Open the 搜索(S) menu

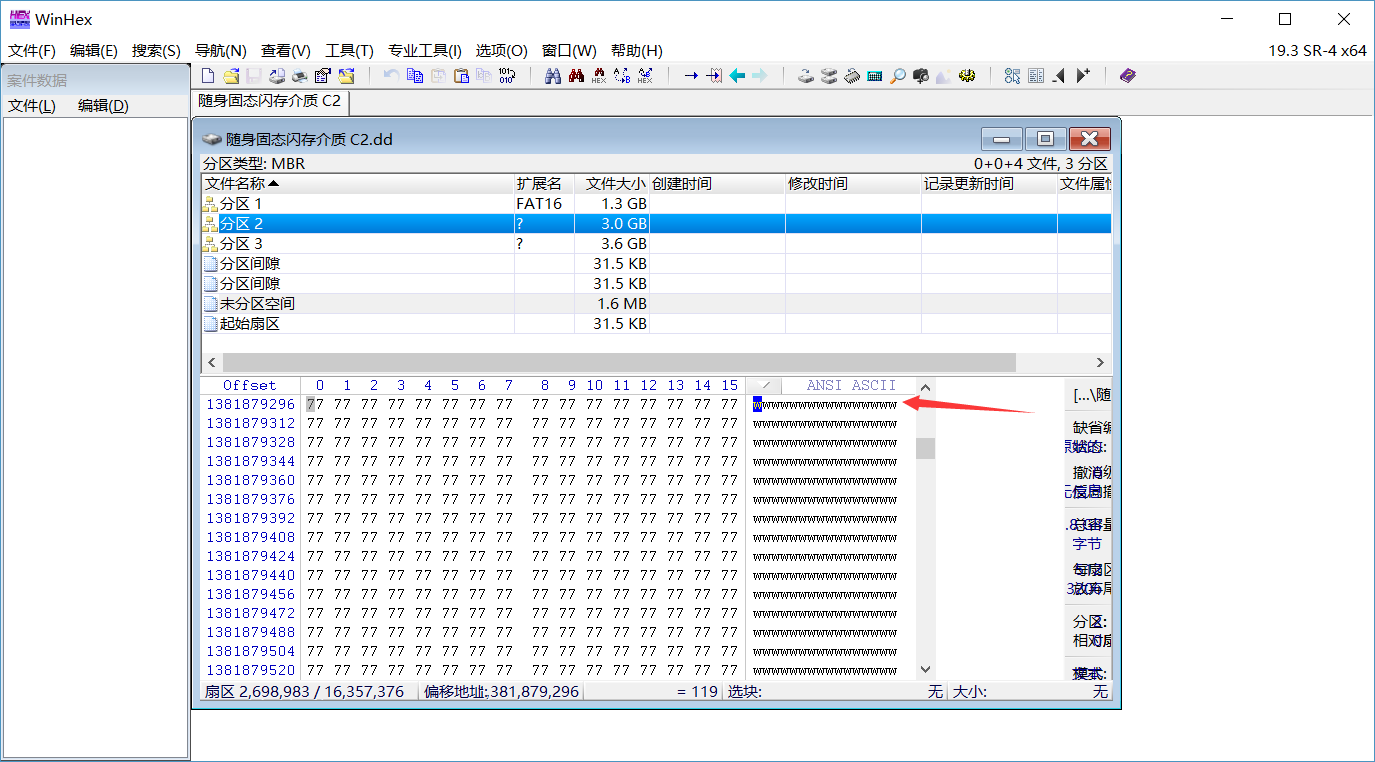pos(156,50)
